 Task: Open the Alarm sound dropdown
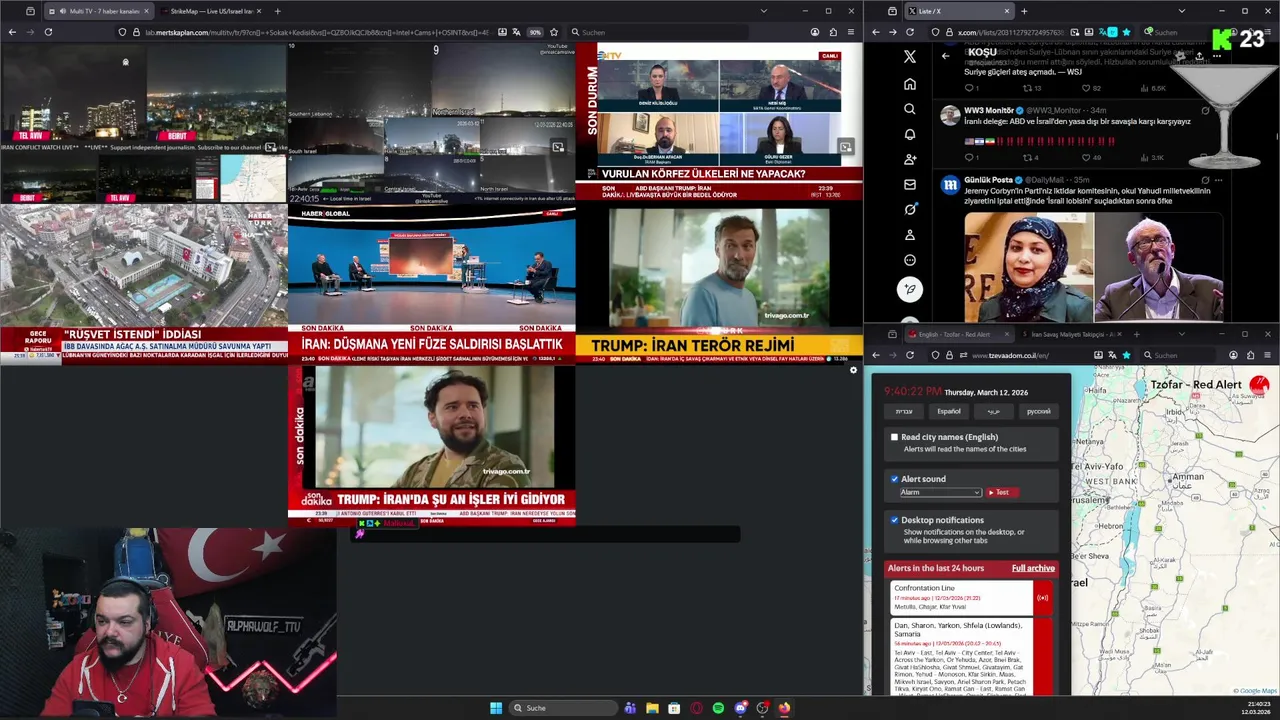pyautogui.click(x=941, y=492)
